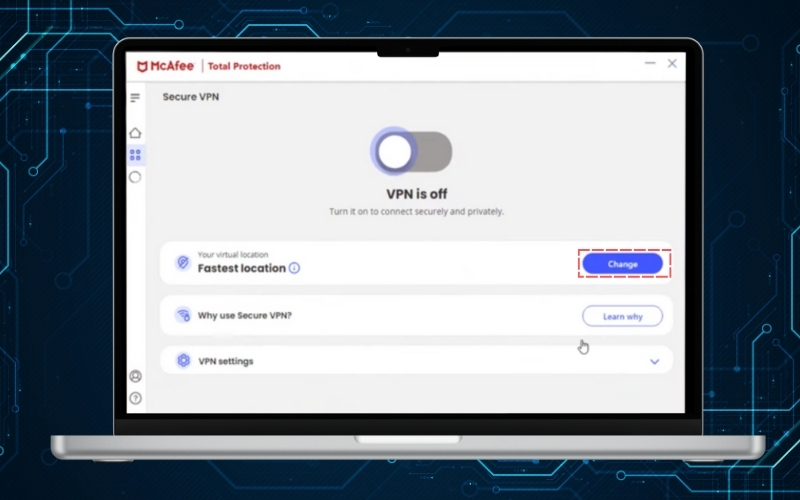Click the Total Protection title text
Viewport: 800px width, 500px height.
pos(244,66)
